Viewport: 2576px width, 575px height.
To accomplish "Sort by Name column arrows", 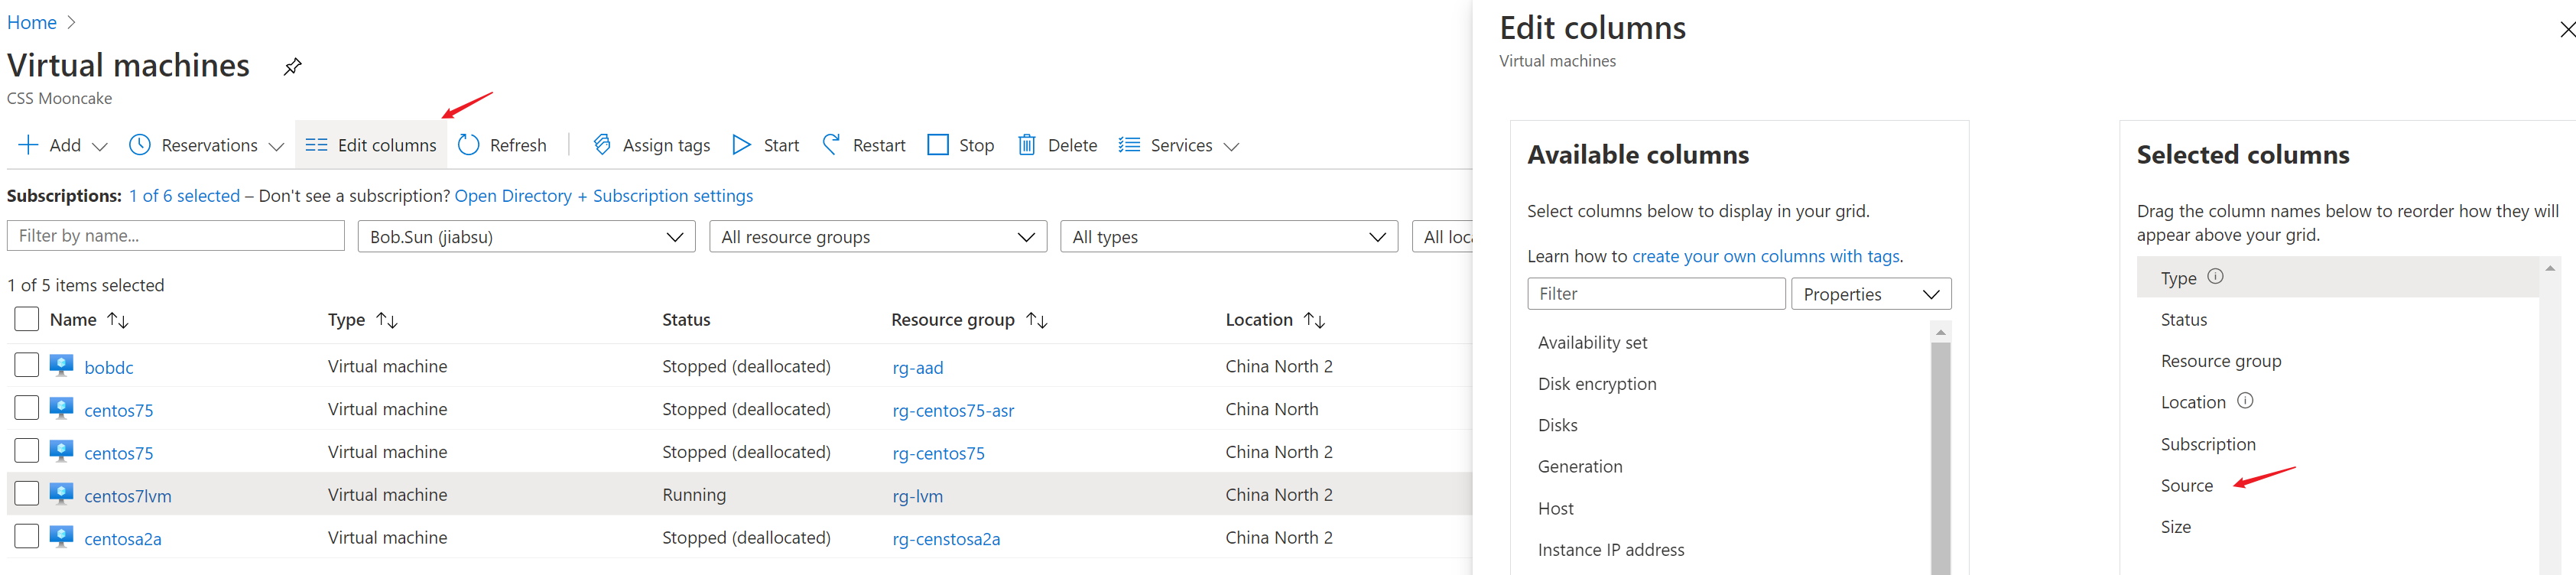I will coord(118,320).
